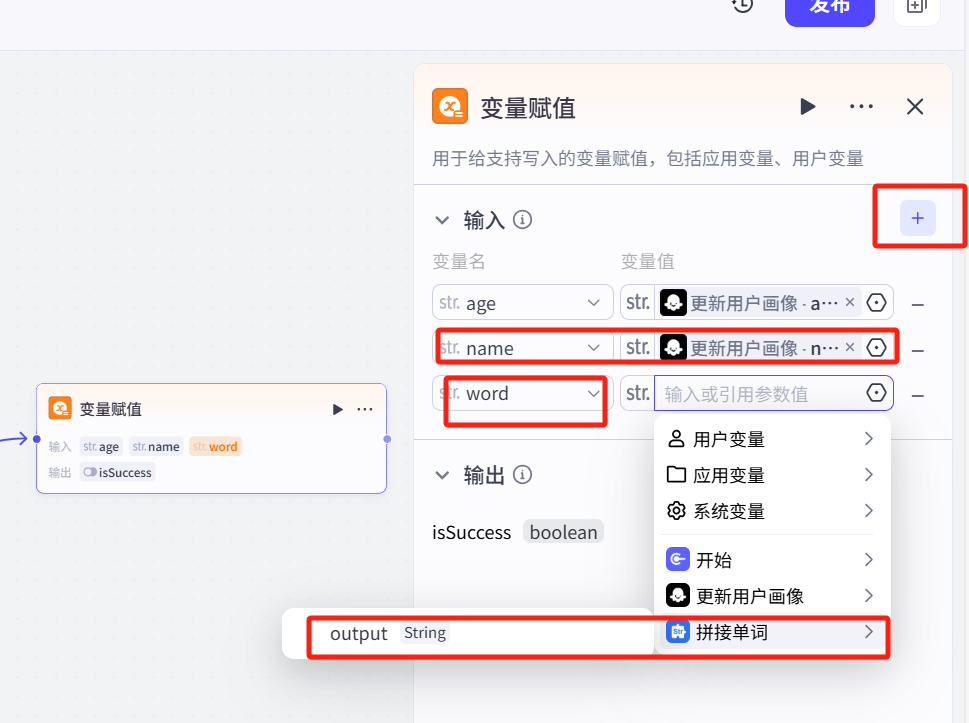Show info tooltip next to 输入

click(x=522, y=219)
